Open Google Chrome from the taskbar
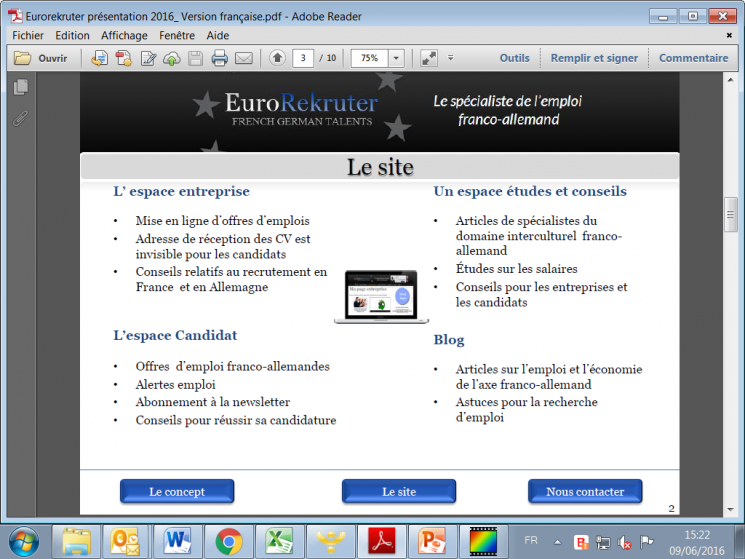 pyautogui.click(x=229, y=542)
